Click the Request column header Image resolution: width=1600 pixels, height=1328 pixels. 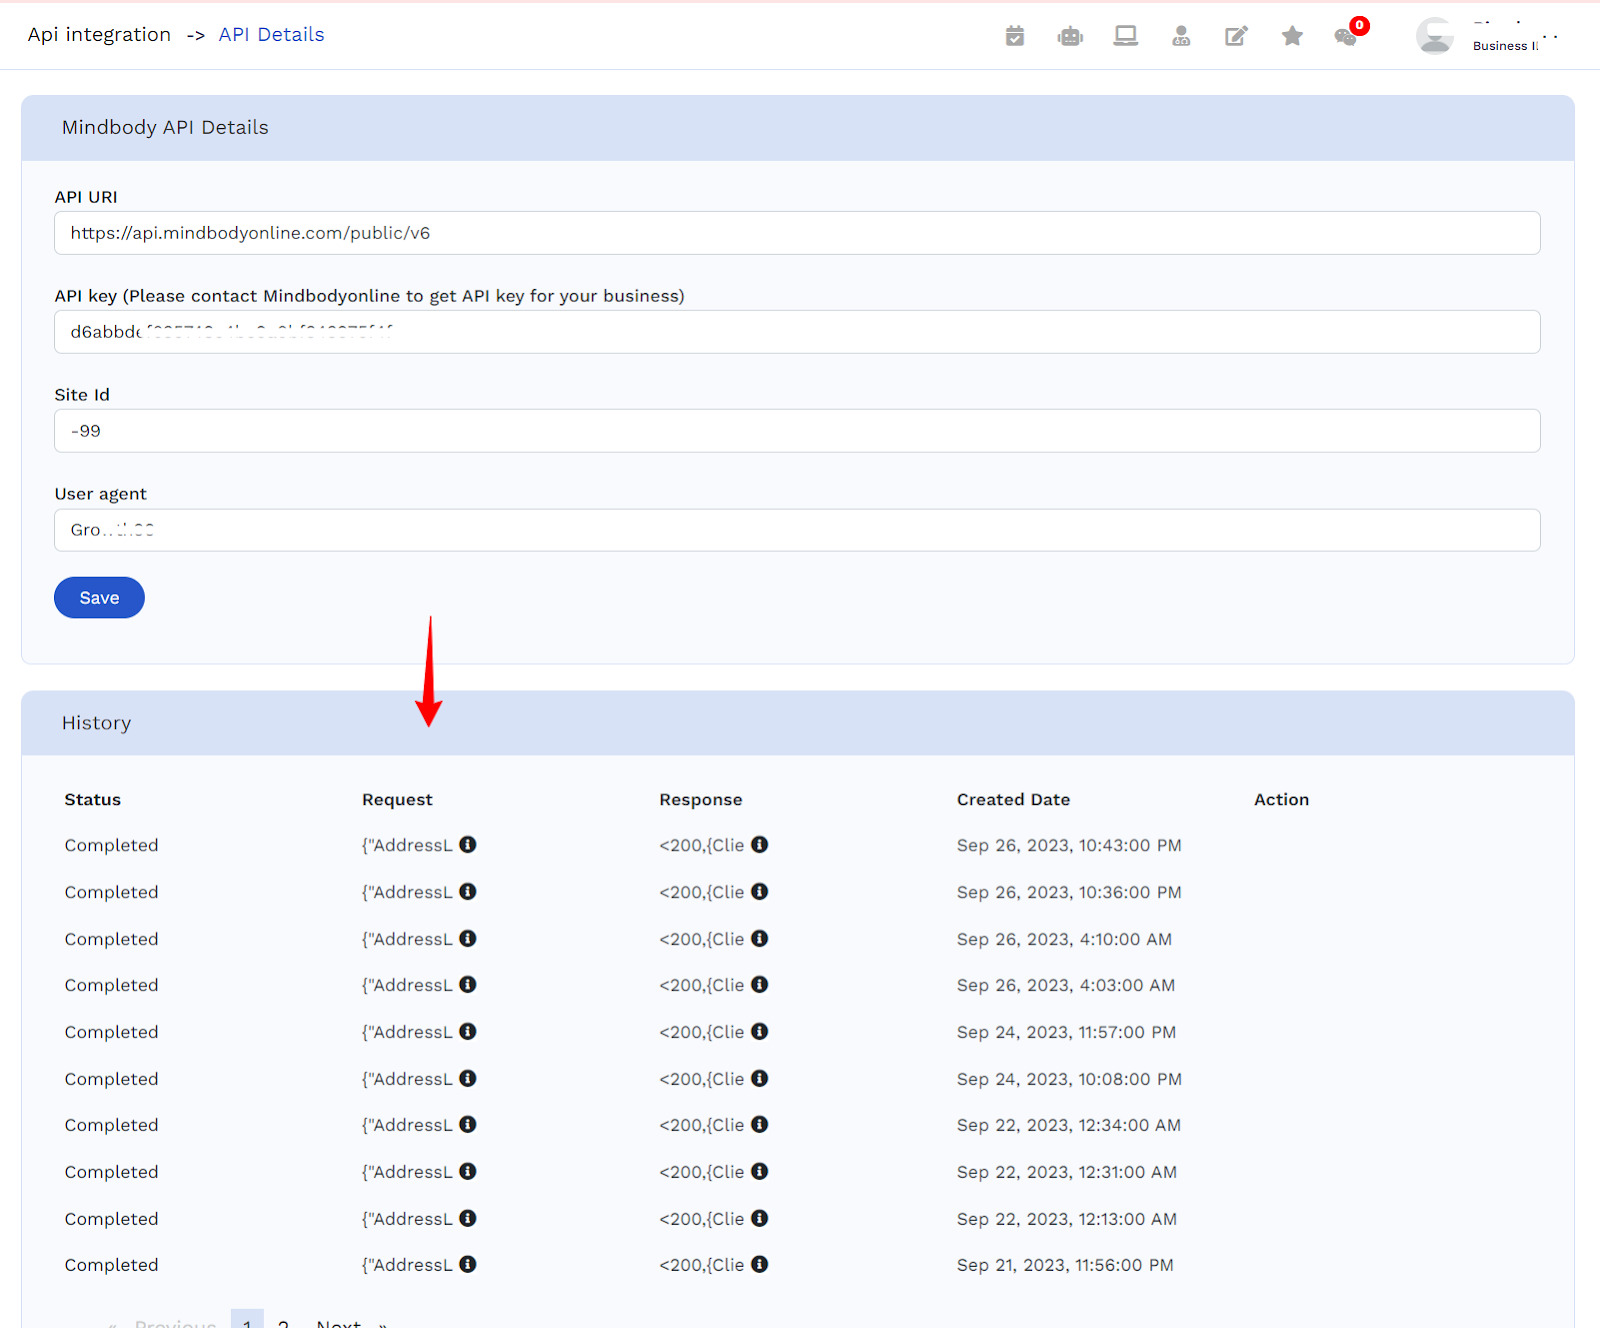coord(397,800)
